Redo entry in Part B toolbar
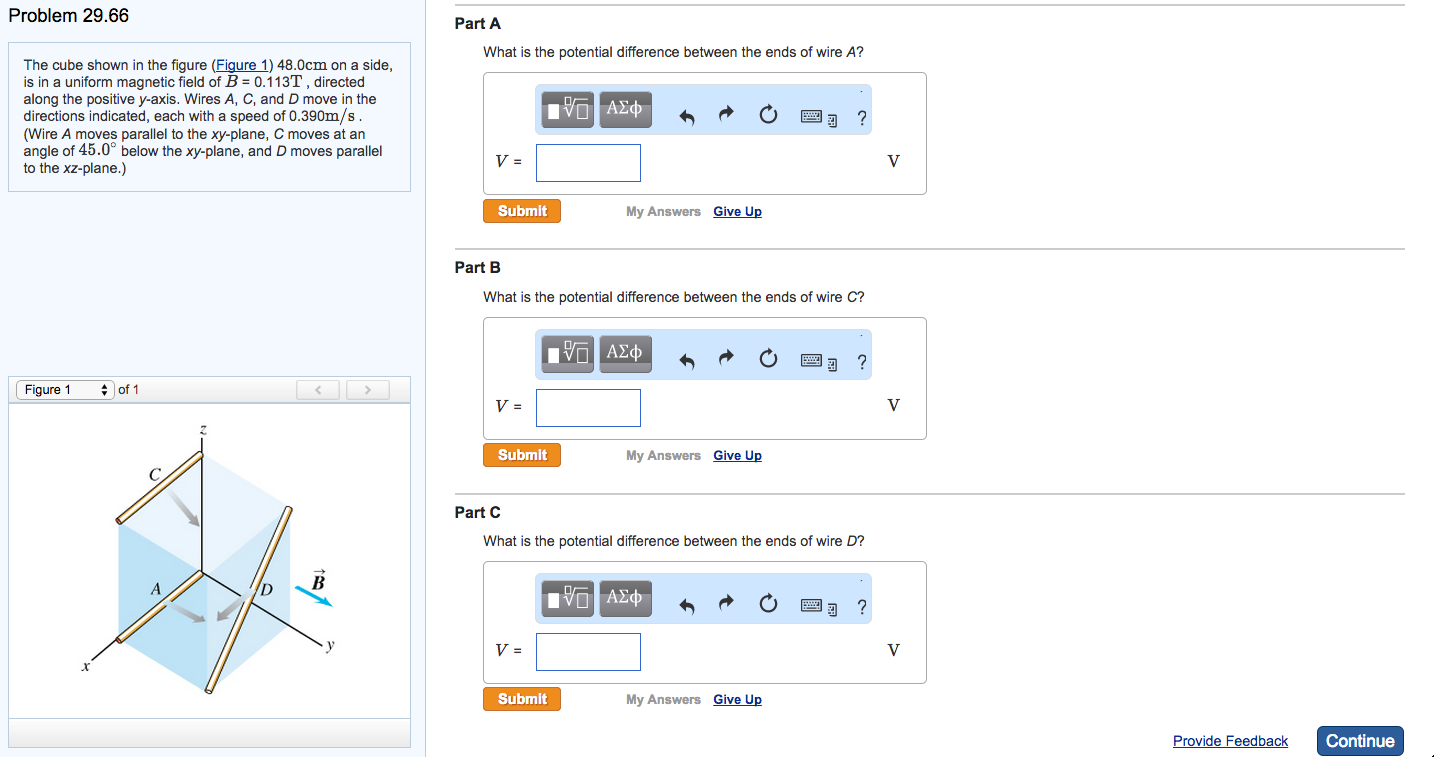Screen dimensions: 1434x757 tap(727, 358)
